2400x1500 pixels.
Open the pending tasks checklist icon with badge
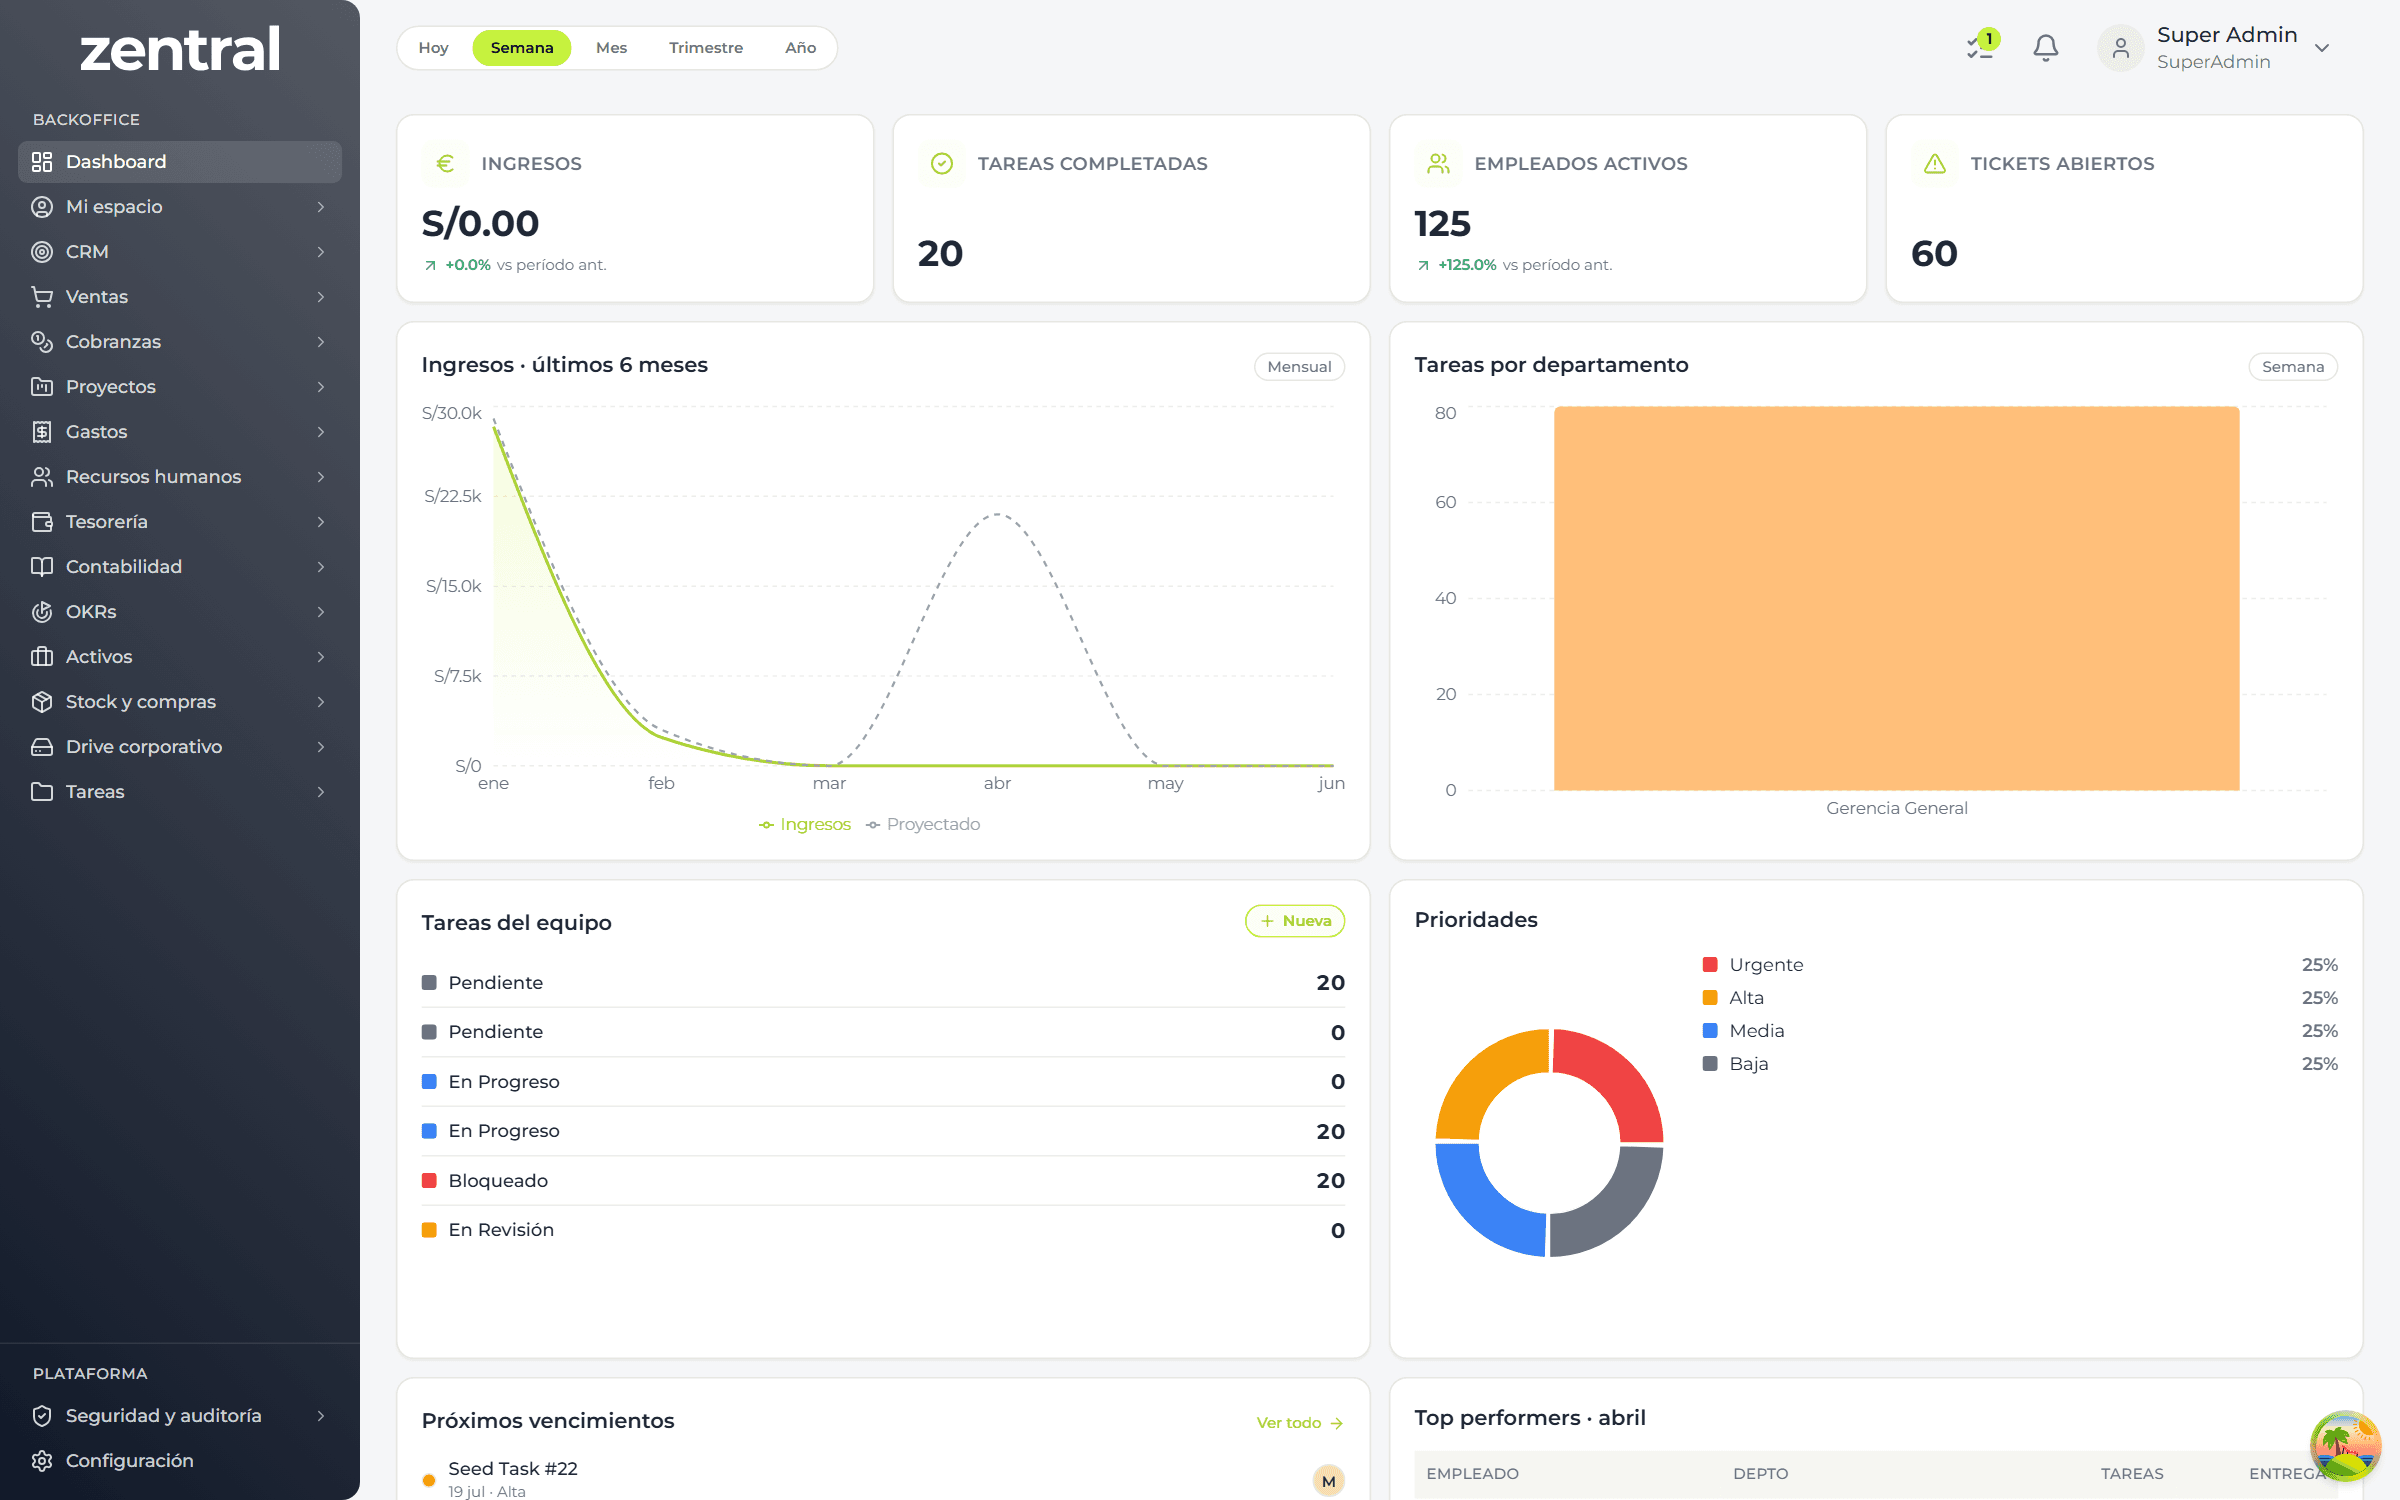point(1981,46)
